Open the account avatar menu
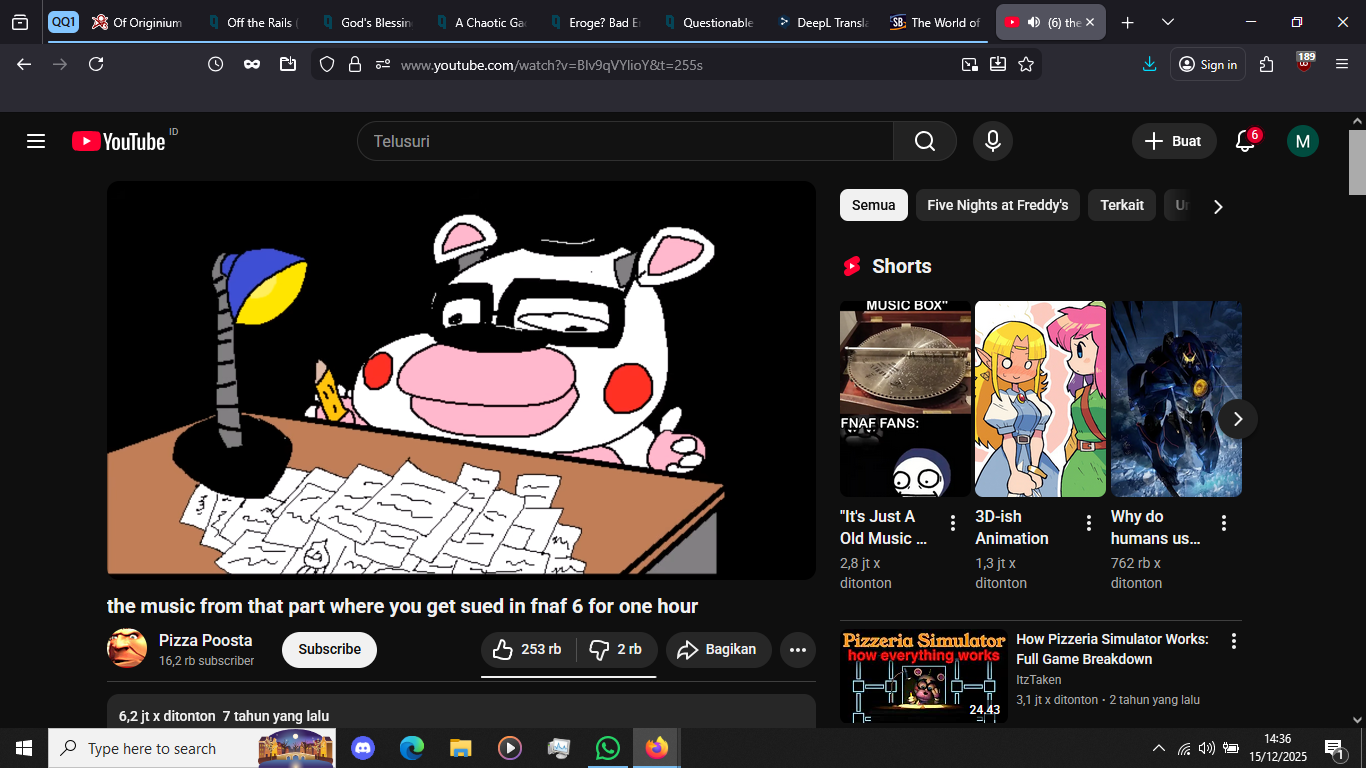 click(1303, 141)
